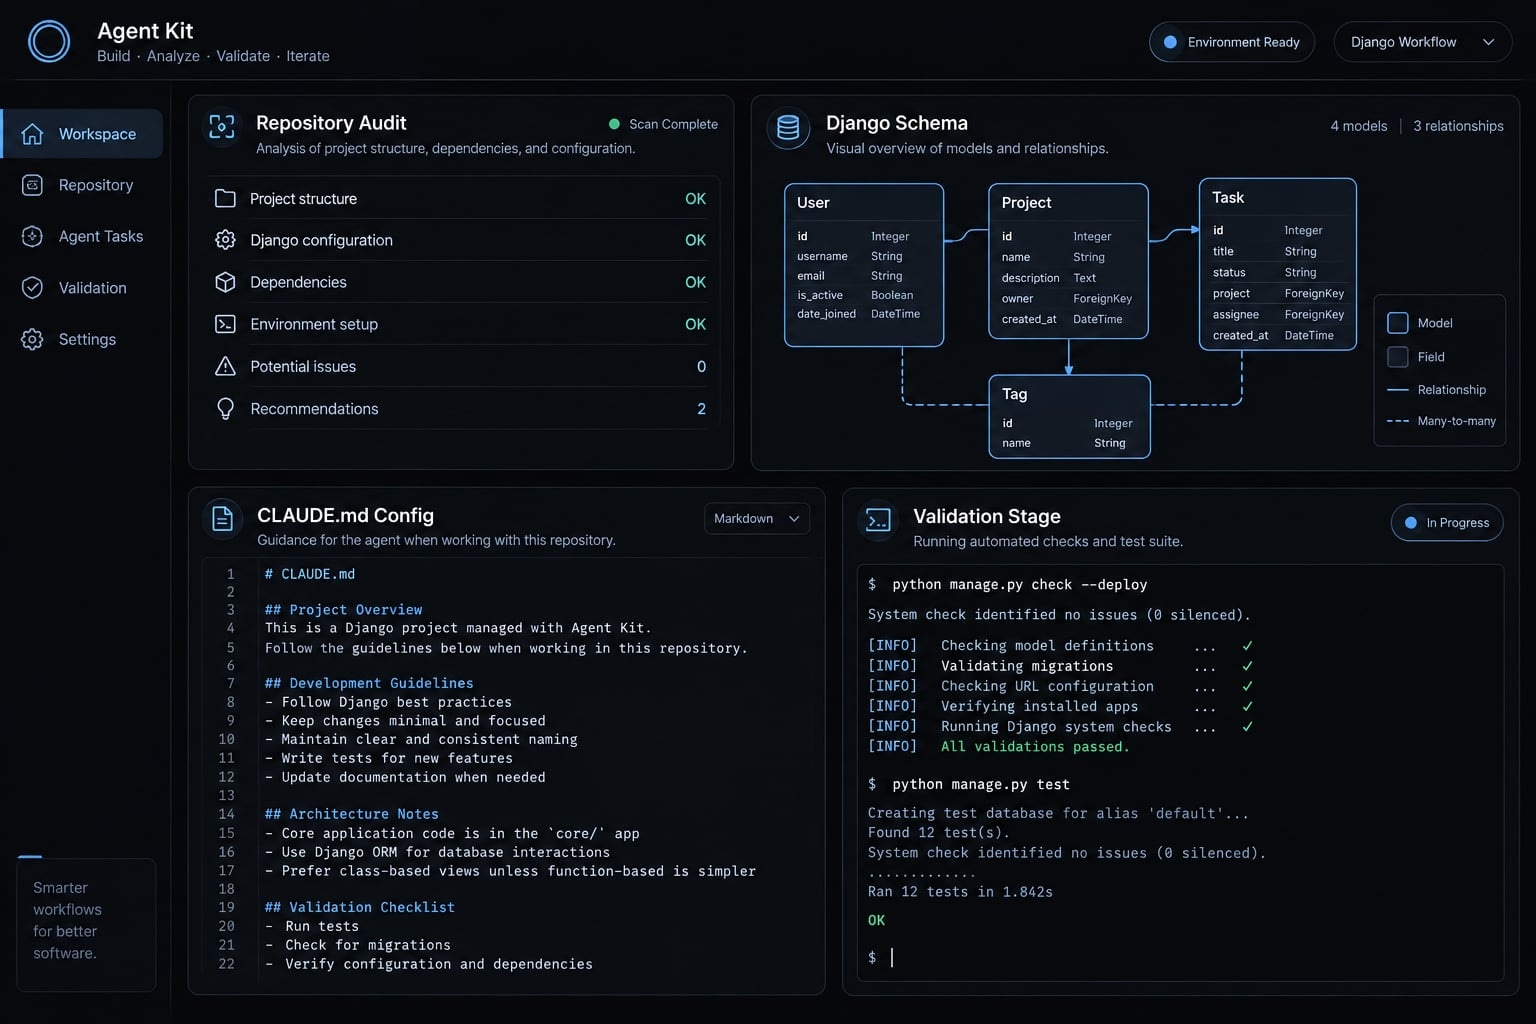The image size is (1536, 1024).
Task: Click the Recommendations lightbulb icon
Action: (x=225, y=408)
